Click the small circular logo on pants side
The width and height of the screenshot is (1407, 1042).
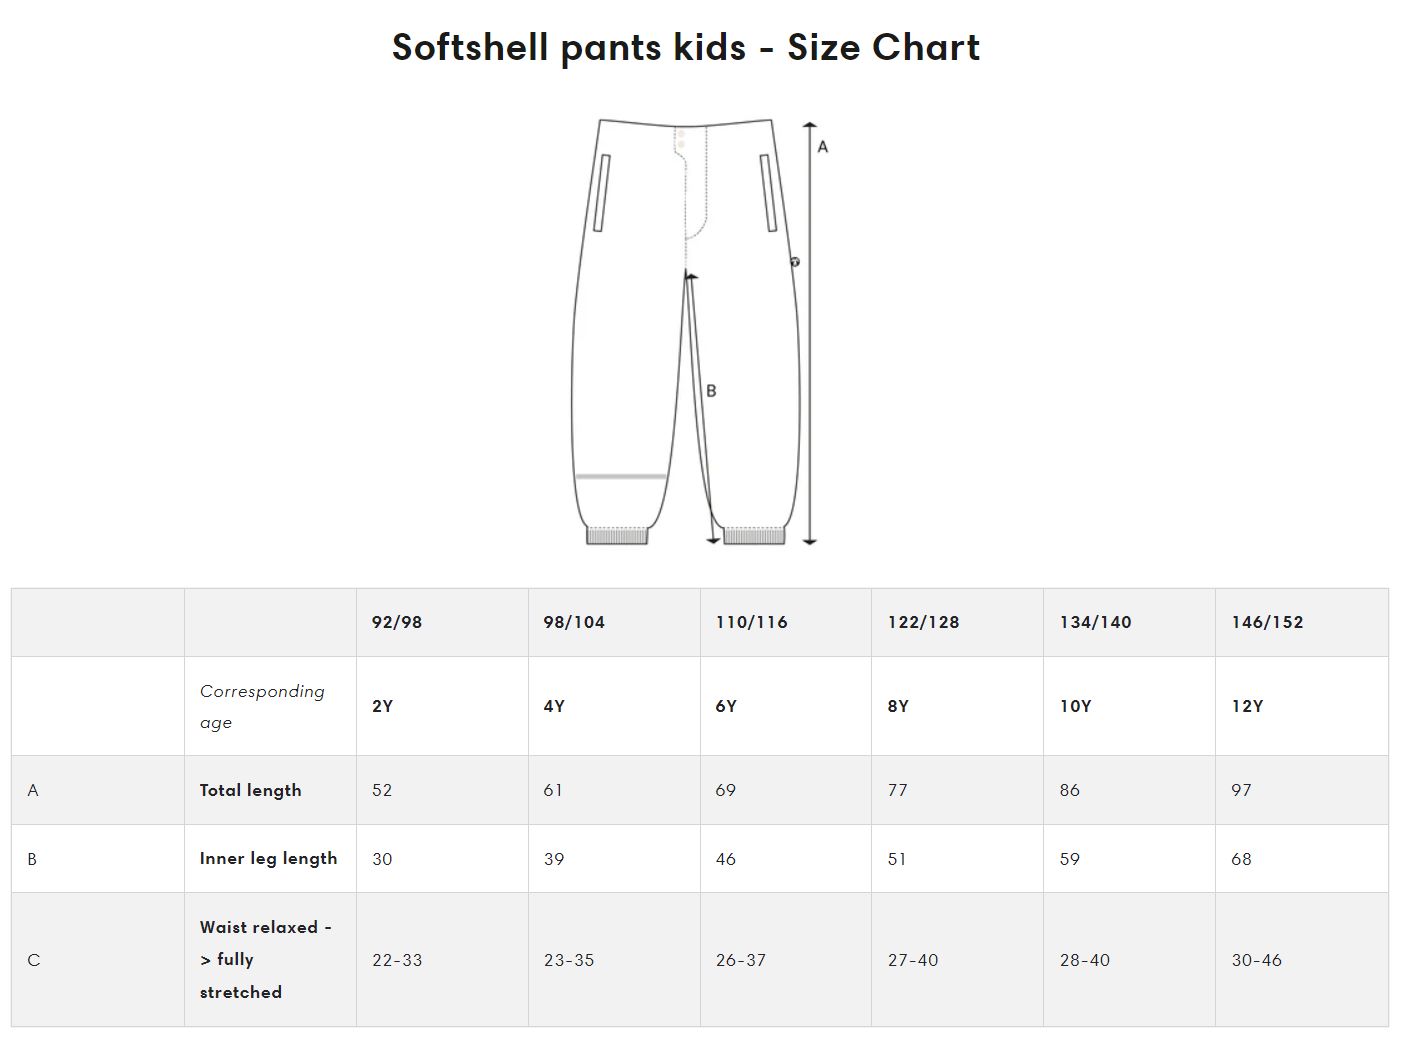(x=795, y=262)
